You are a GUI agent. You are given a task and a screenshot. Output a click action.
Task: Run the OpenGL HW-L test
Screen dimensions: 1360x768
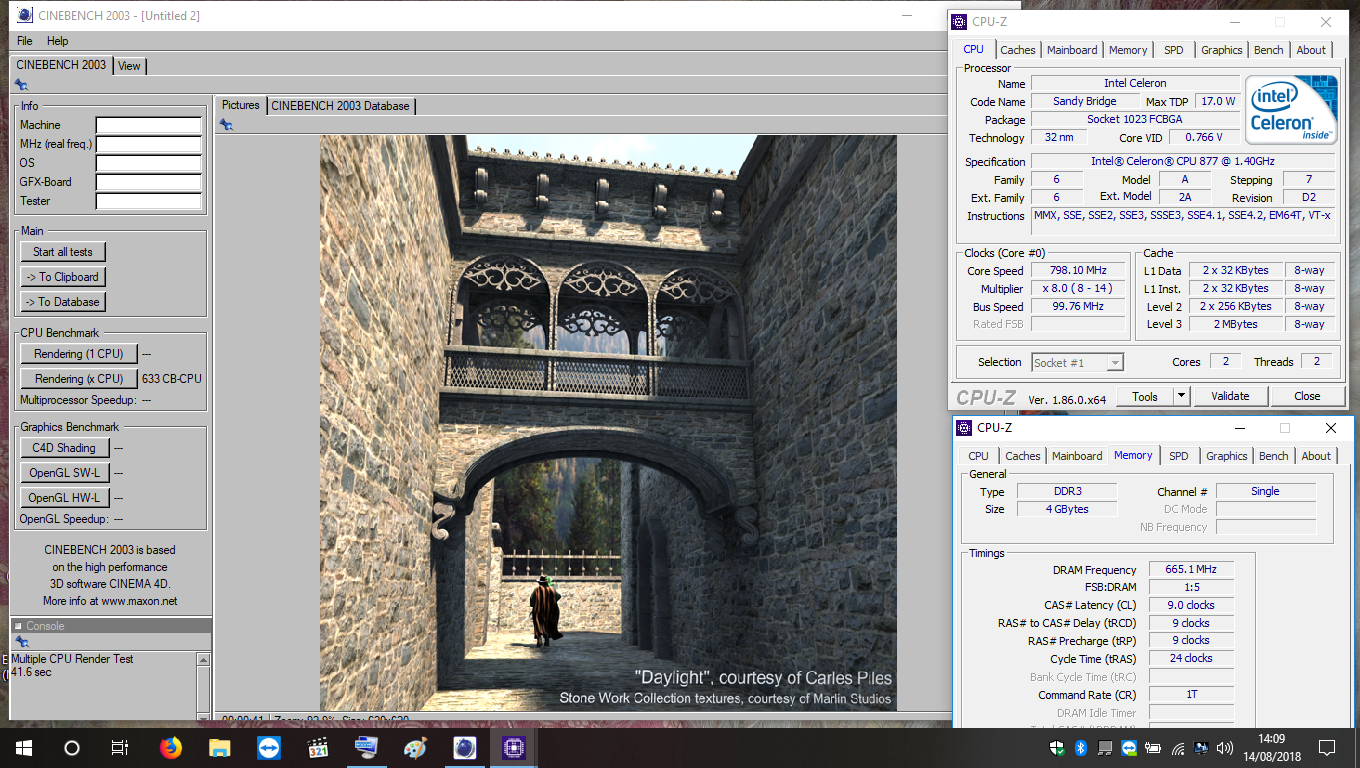coord(64,498)
